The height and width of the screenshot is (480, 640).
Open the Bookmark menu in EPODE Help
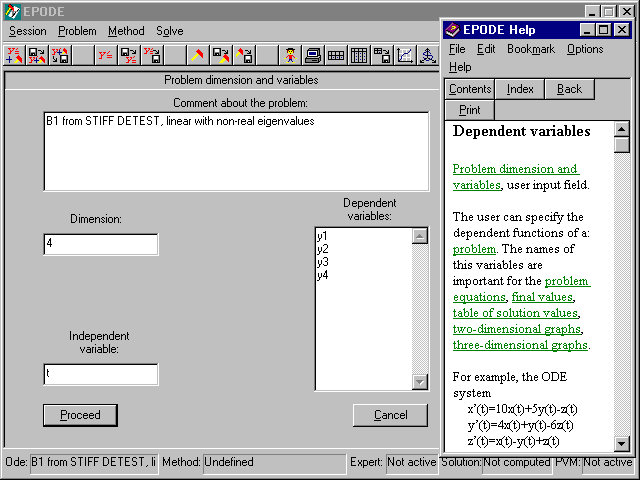point(531,49)
